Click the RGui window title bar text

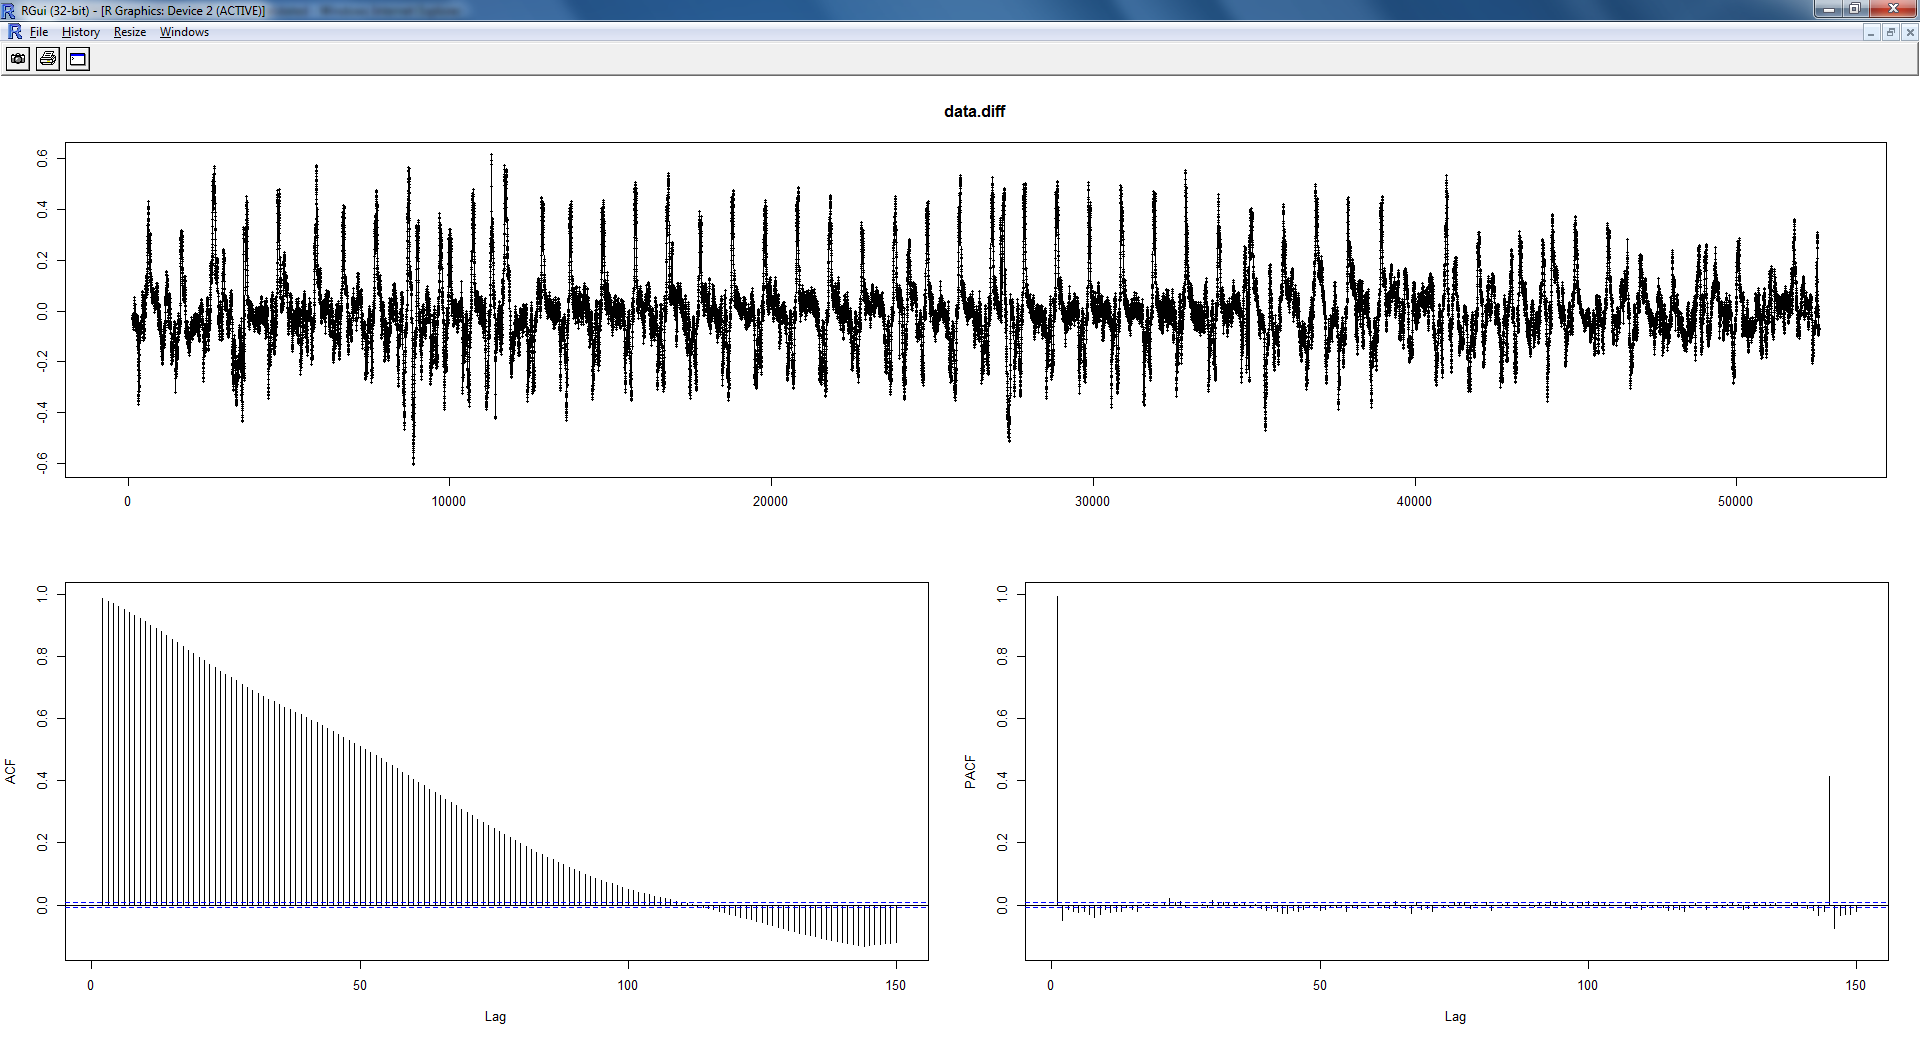click(143, 10)
